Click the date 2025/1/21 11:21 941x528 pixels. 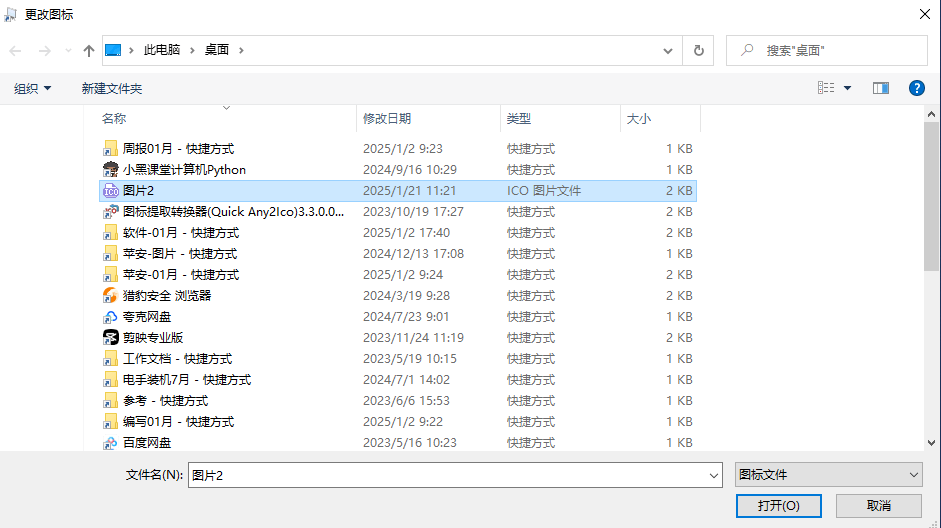pyautogui.click(x=409, y=190)
